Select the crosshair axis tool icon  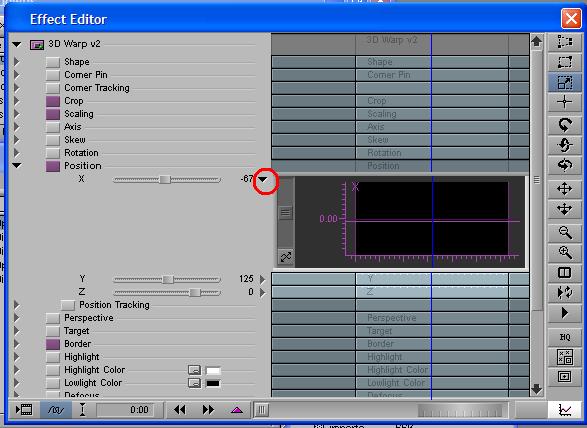(564, 102)
